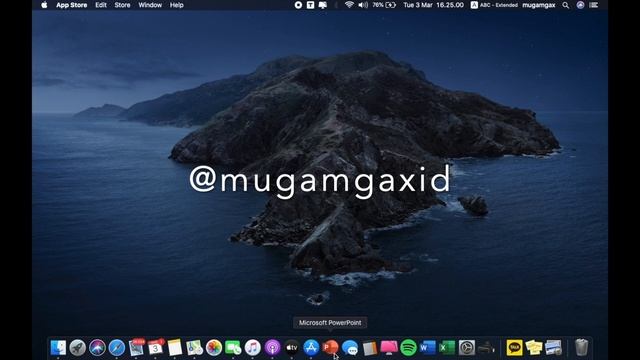Open ABC - Extended input source menu
The height and width of the screenshot is (360, 640).
click(x=494, y=5)
